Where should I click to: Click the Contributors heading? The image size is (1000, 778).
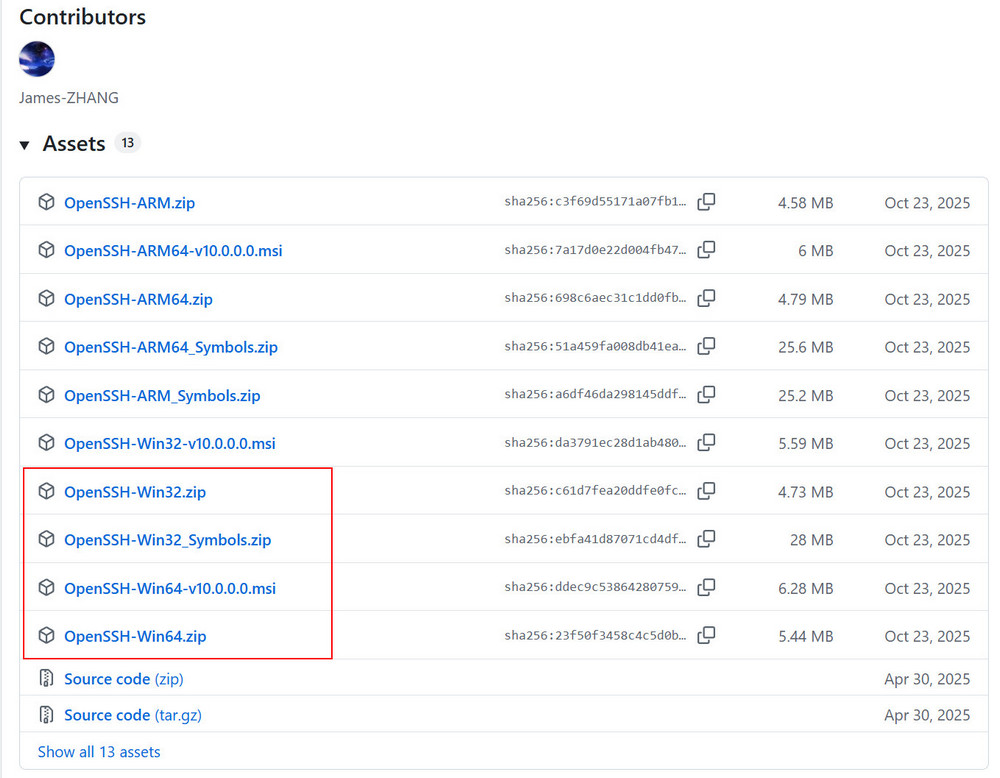coord(82,17)
